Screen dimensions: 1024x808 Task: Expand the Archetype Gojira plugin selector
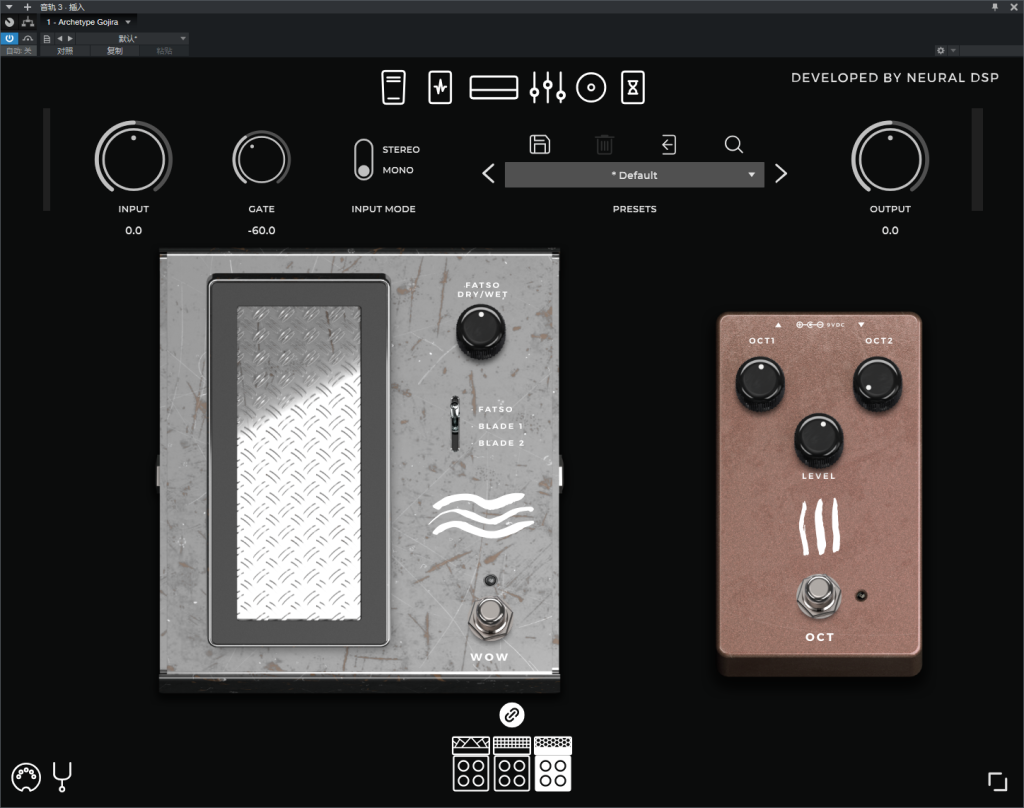[x=88, y=22]
